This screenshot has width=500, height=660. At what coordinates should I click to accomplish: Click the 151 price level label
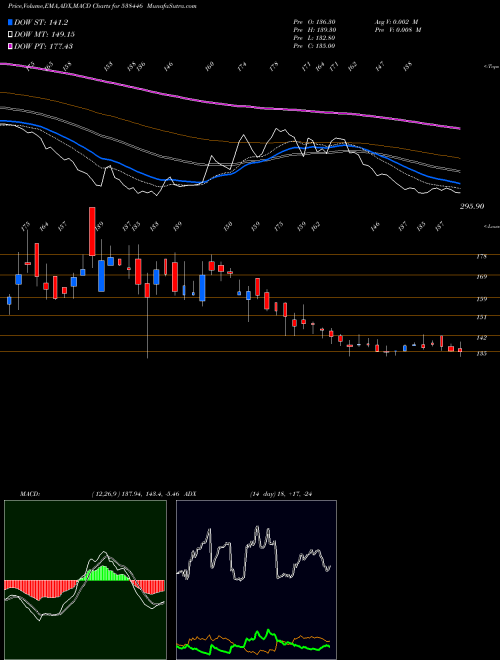click(x=481, y=317)
